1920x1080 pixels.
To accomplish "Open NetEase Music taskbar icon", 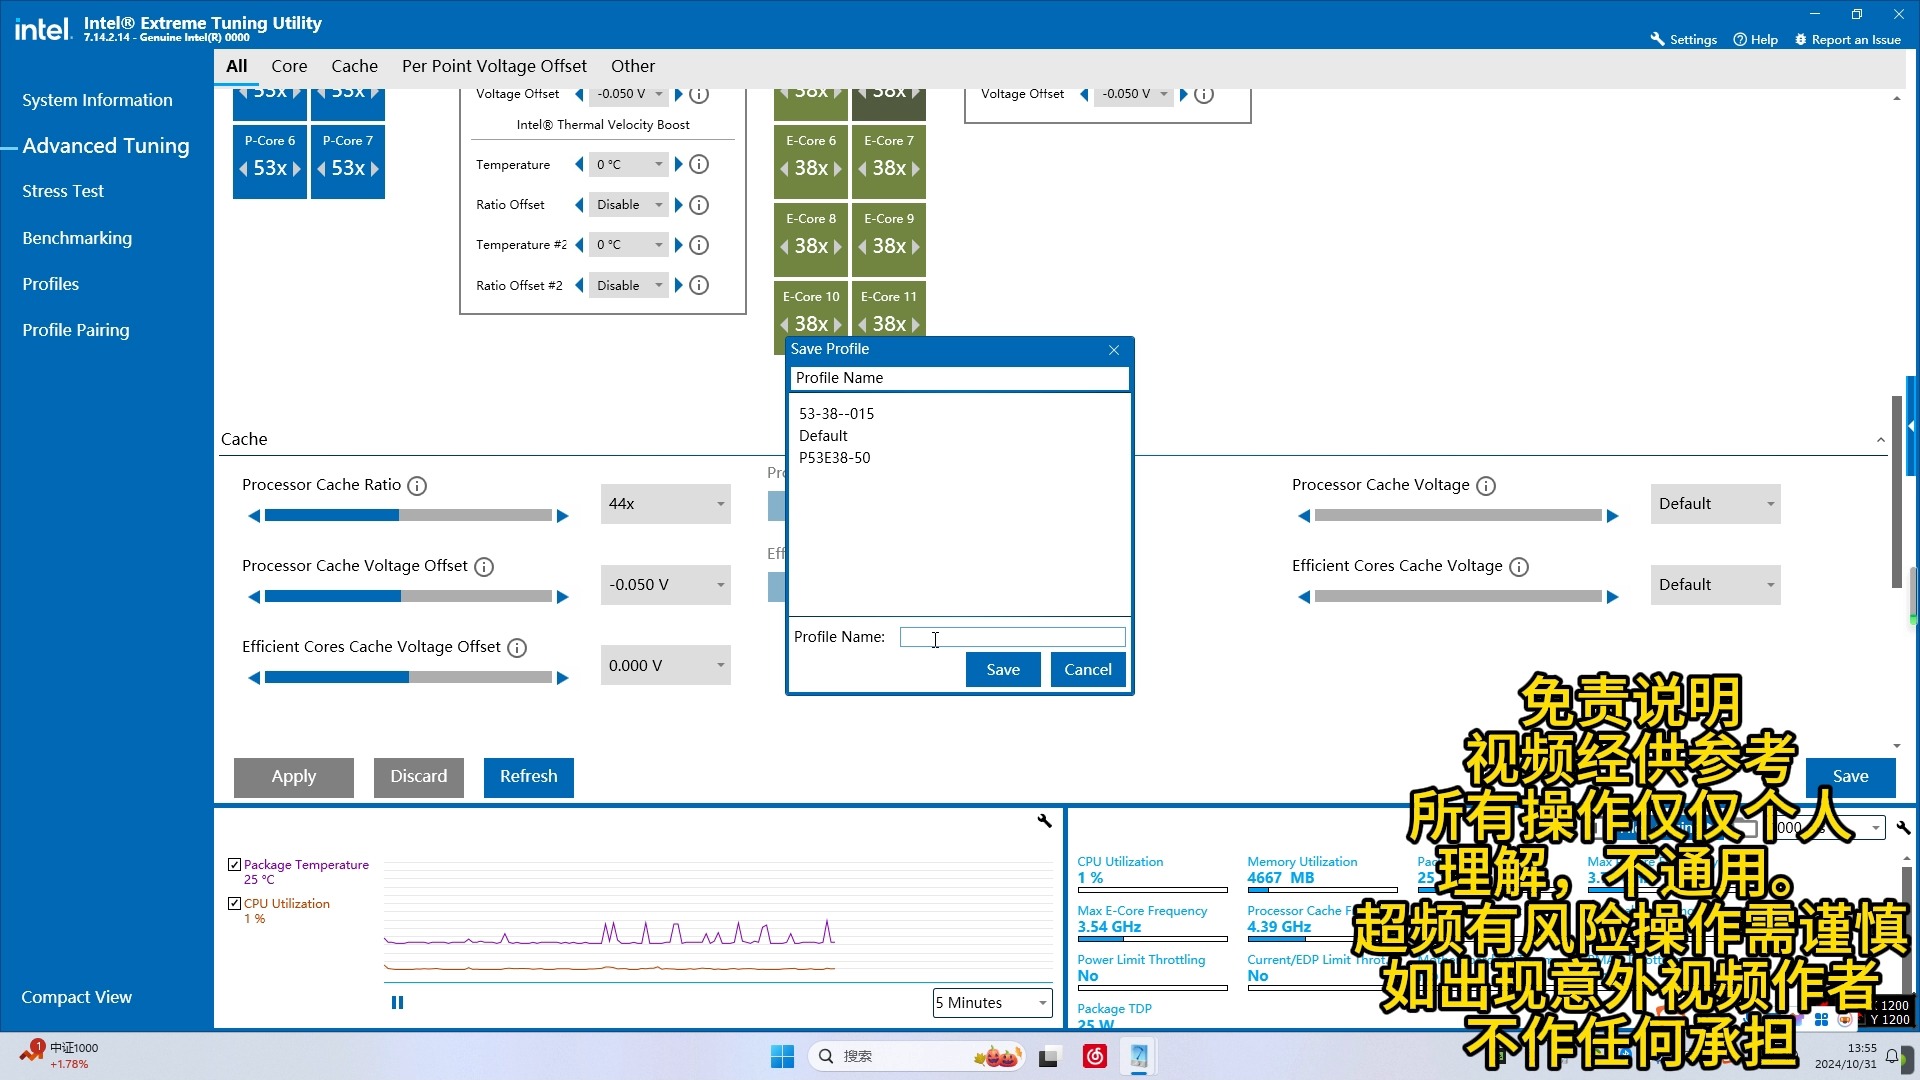I will [x=1095, y=1056].
